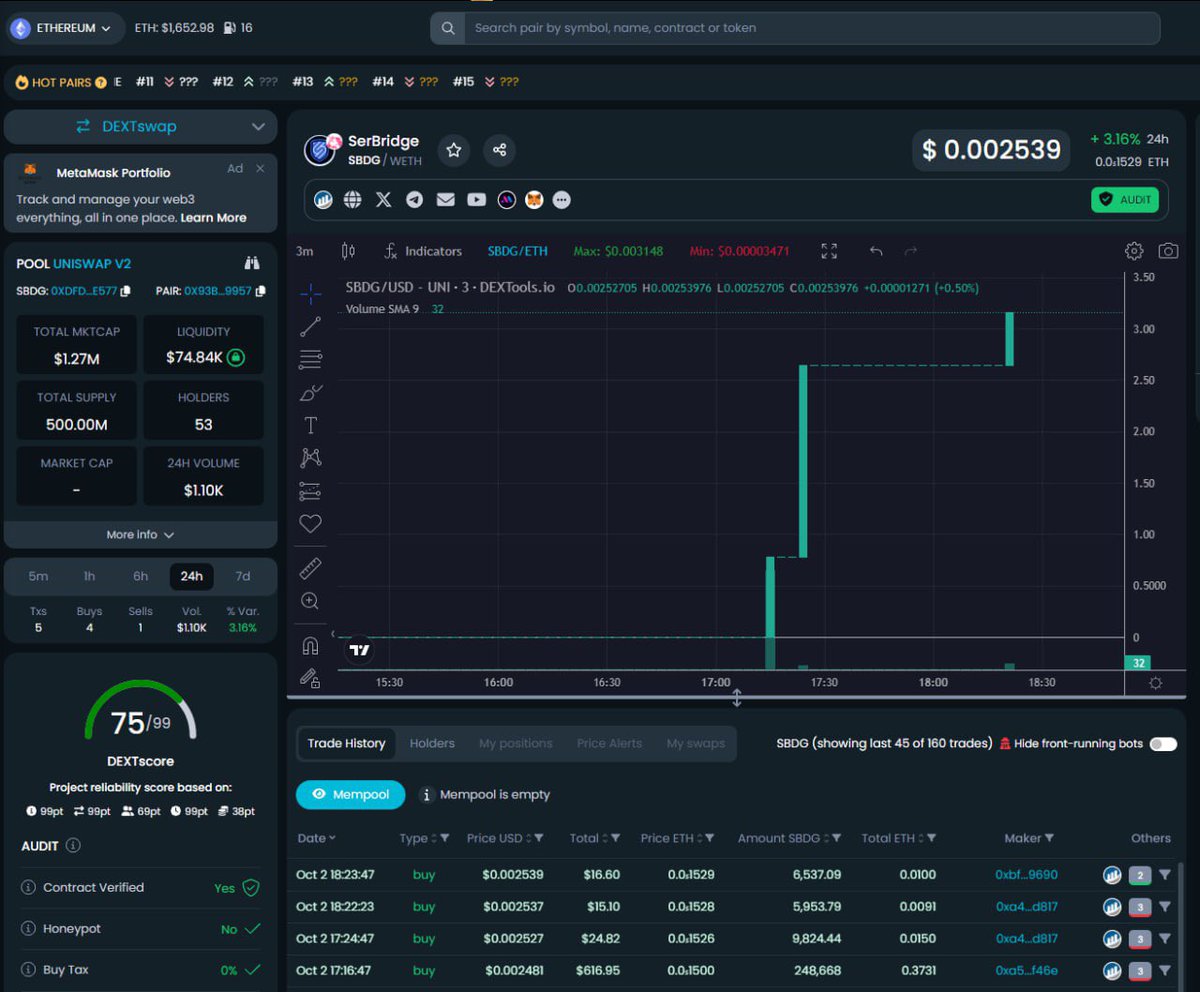1200x992 pixels.
Task: Select the chart zoom-in tool
Action: 311,601
